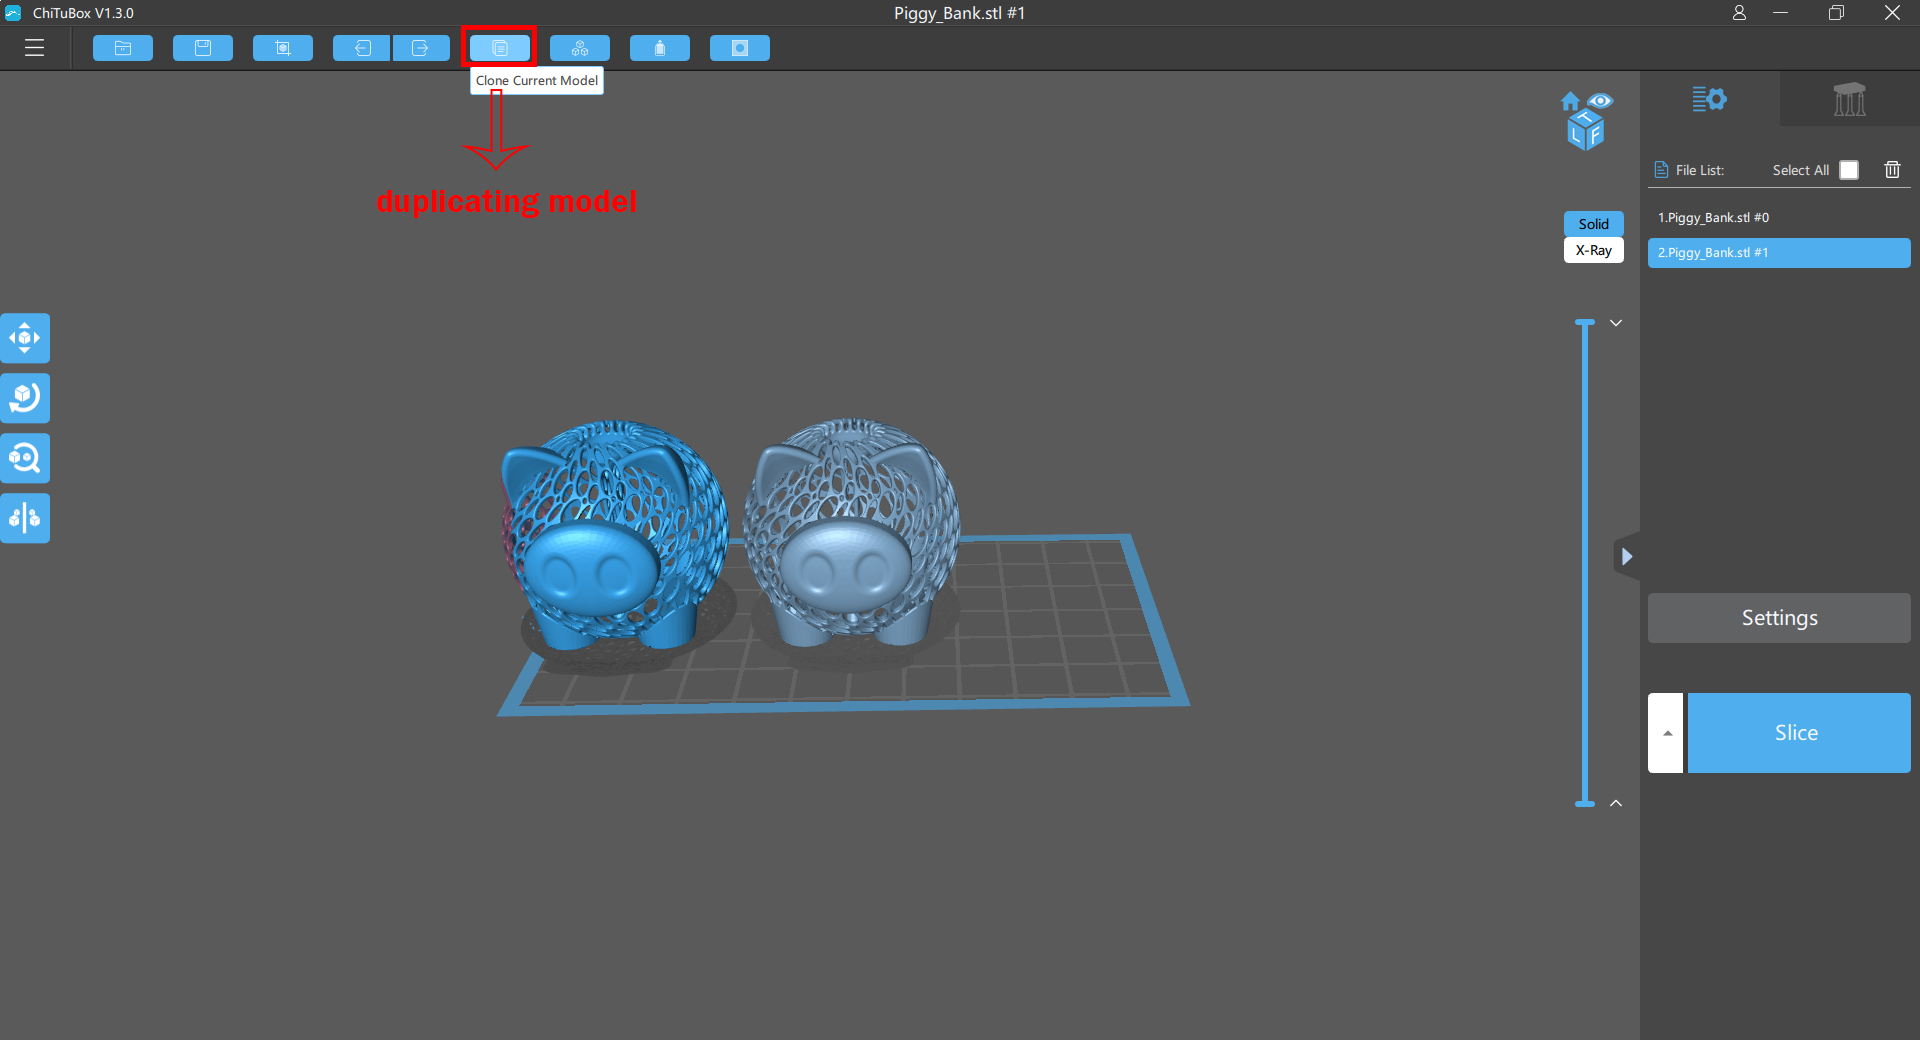
Task: Click the chevron above layer slider
Action: pos(1616,323)
